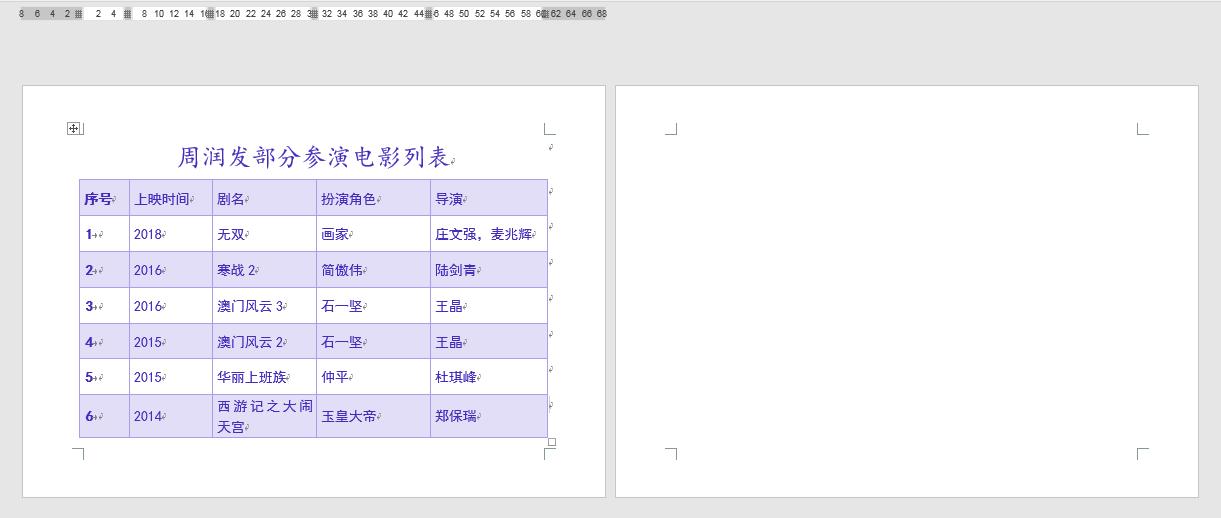This screenshot has width=1221, height=518.
Task: Click the 画家 cell
Action: point(373,234)
